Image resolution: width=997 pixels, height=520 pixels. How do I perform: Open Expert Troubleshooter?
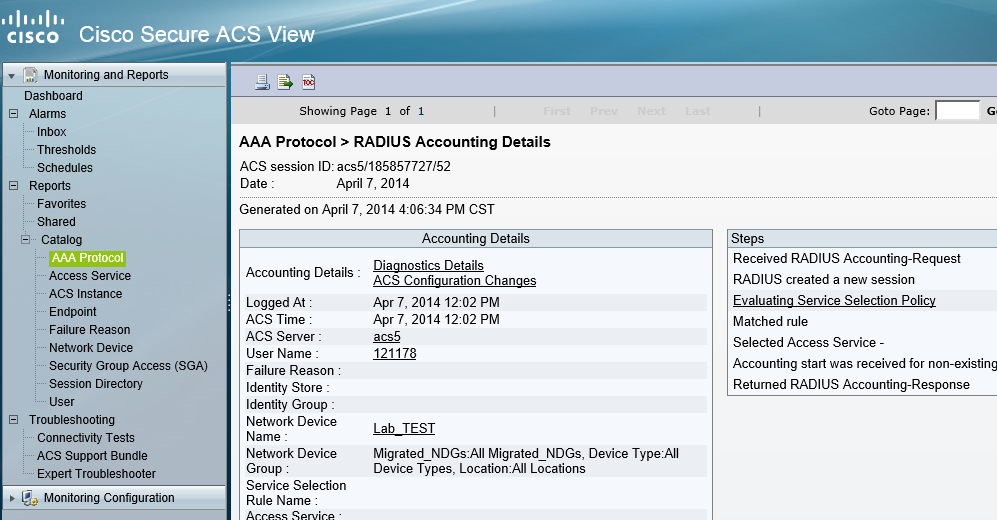pos(96,474)
